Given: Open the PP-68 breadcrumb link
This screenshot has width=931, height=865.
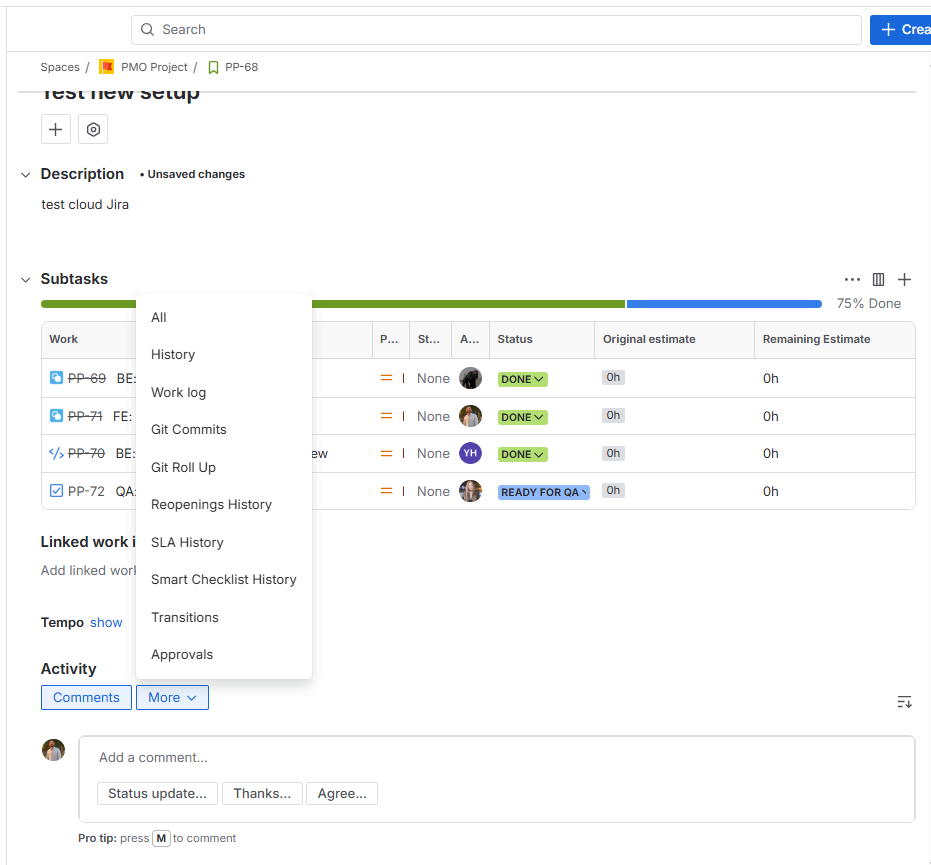Looking at the screenshot, I should pos(242,67).
